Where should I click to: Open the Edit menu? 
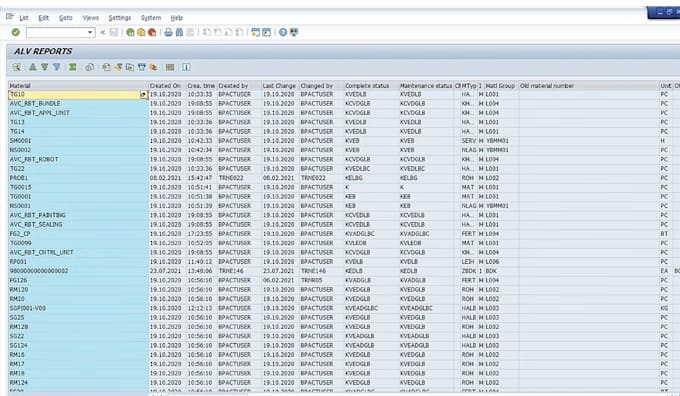point(43,18)
